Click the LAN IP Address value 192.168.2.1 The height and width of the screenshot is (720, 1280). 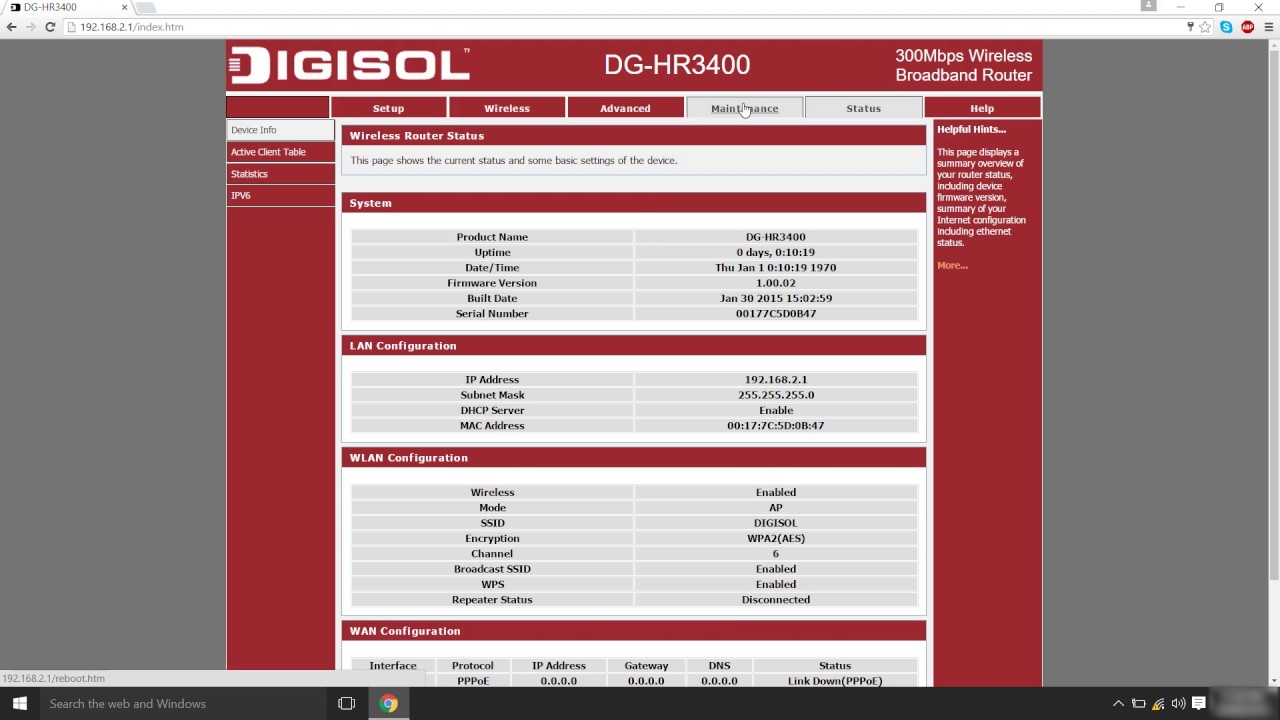(x=776, y=380)
